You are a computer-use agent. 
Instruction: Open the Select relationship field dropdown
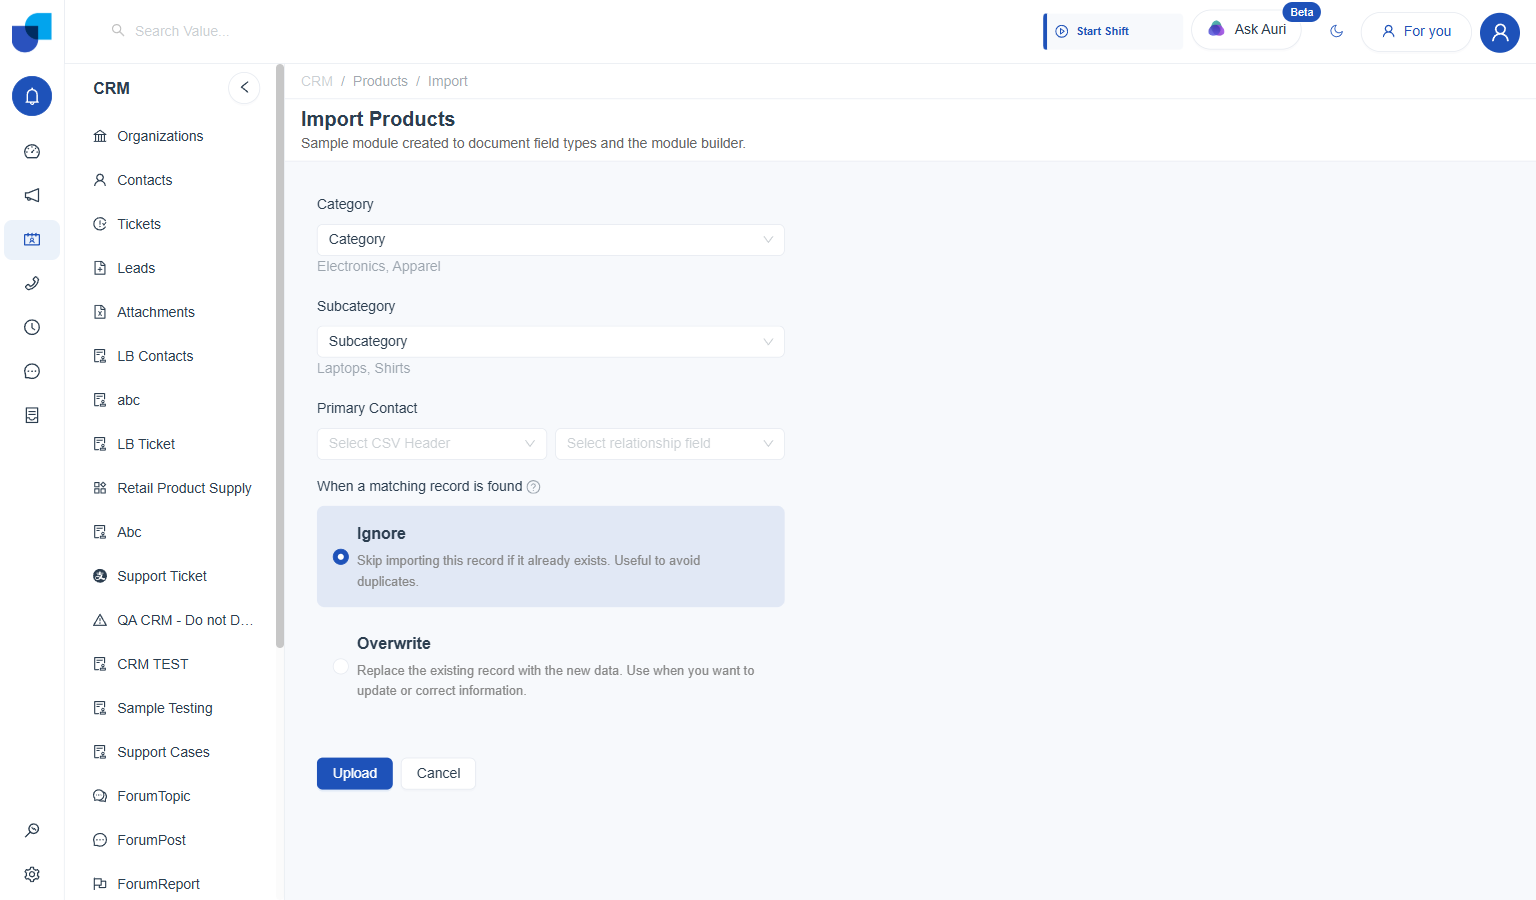(x=670, y=444)
